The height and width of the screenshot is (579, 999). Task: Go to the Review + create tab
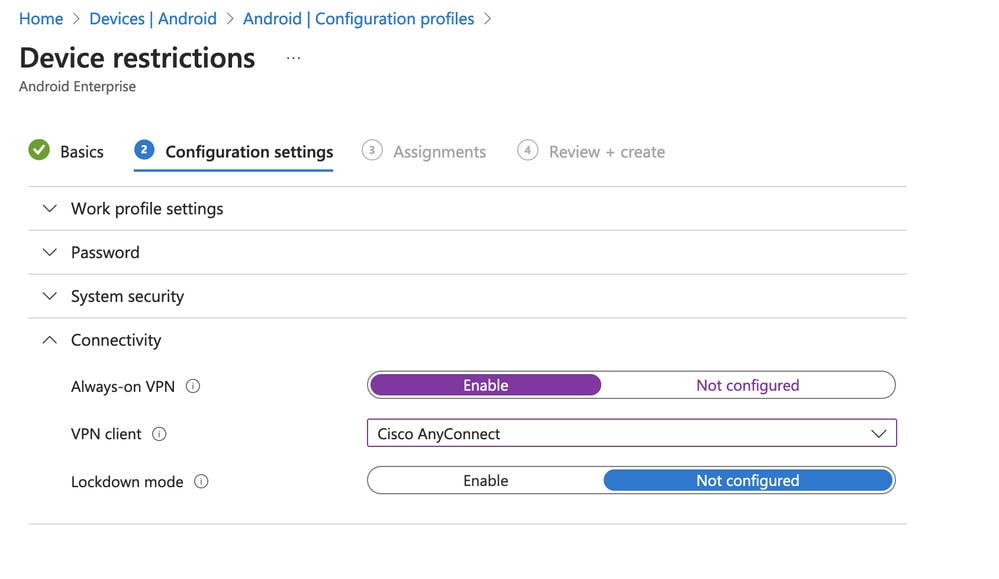click(606, 152)
